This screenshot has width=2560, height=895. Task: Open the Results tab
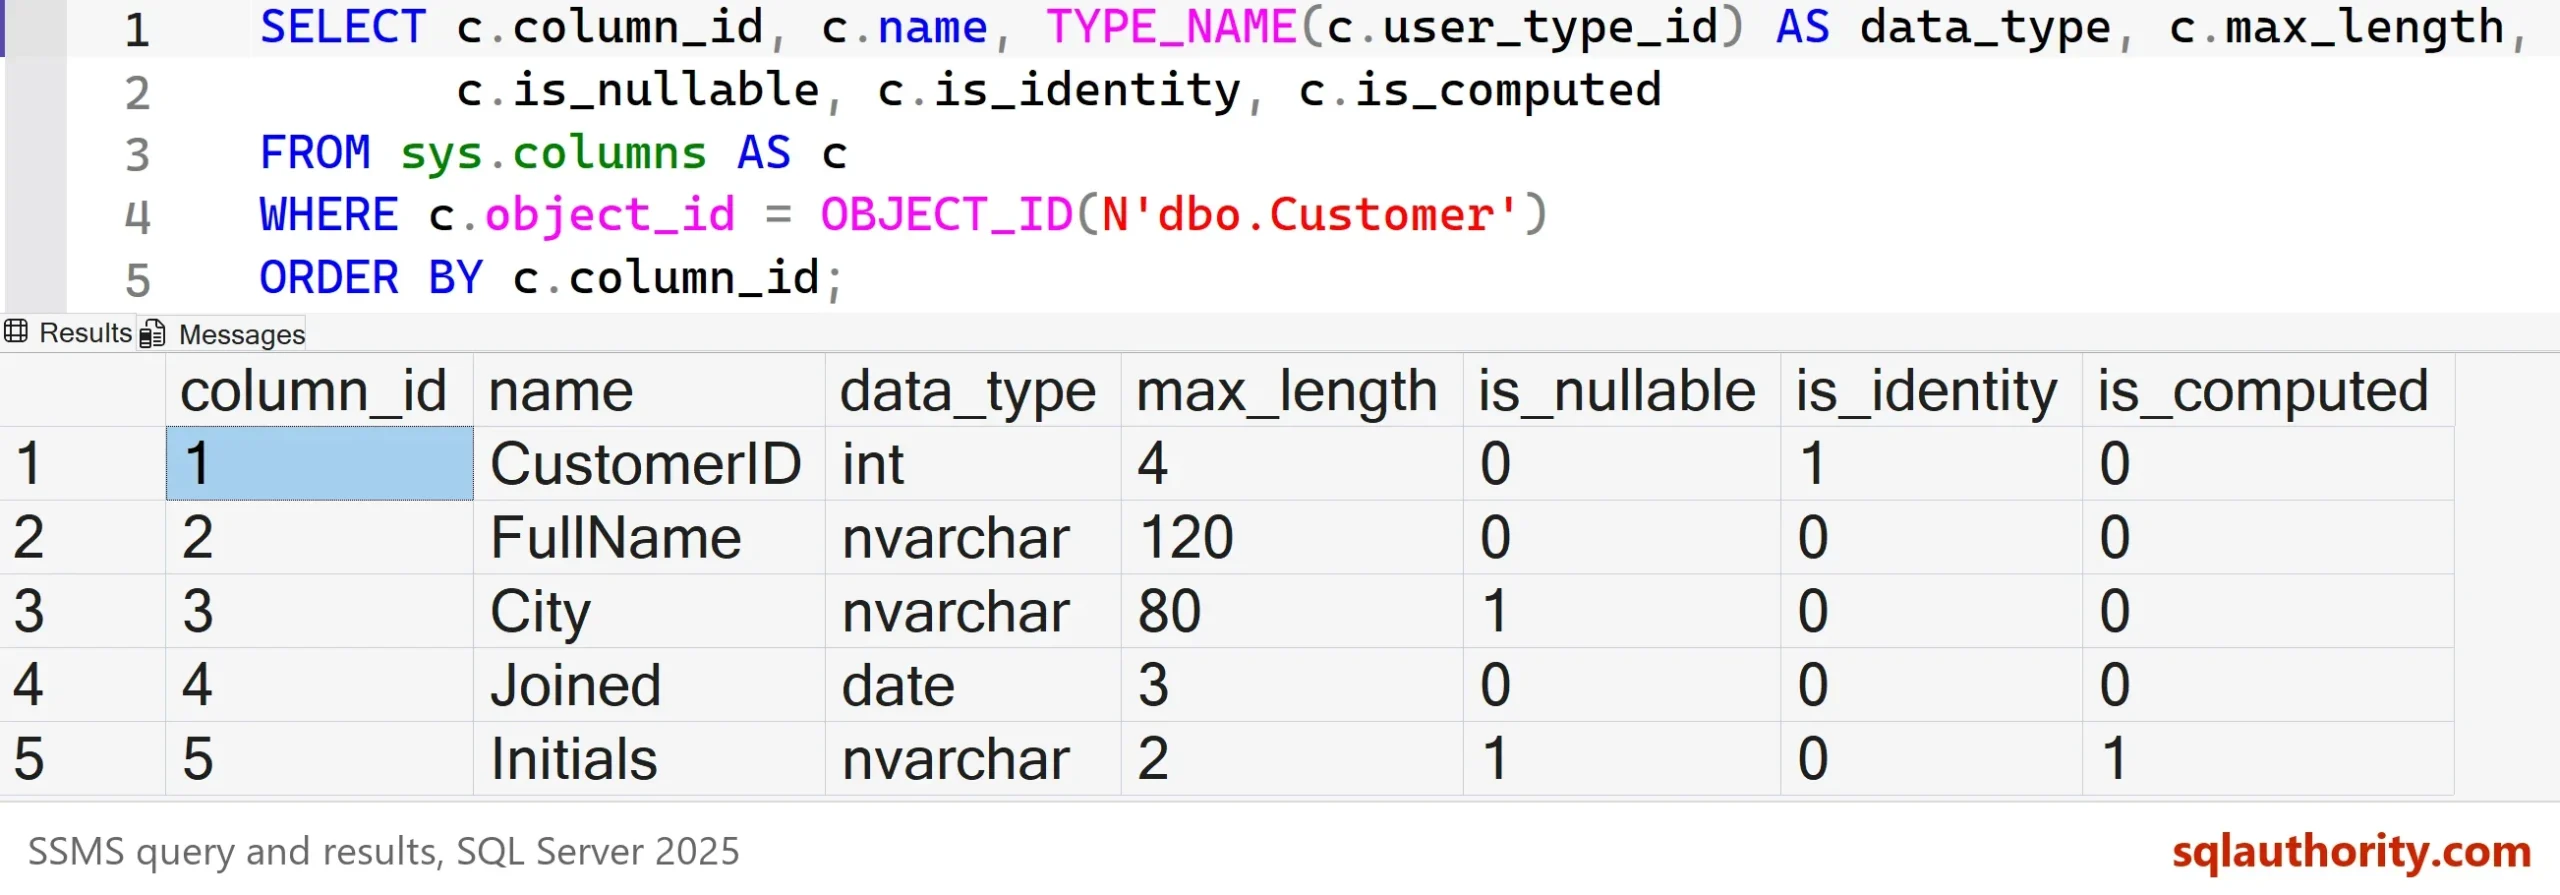click(x=68, y=333)
